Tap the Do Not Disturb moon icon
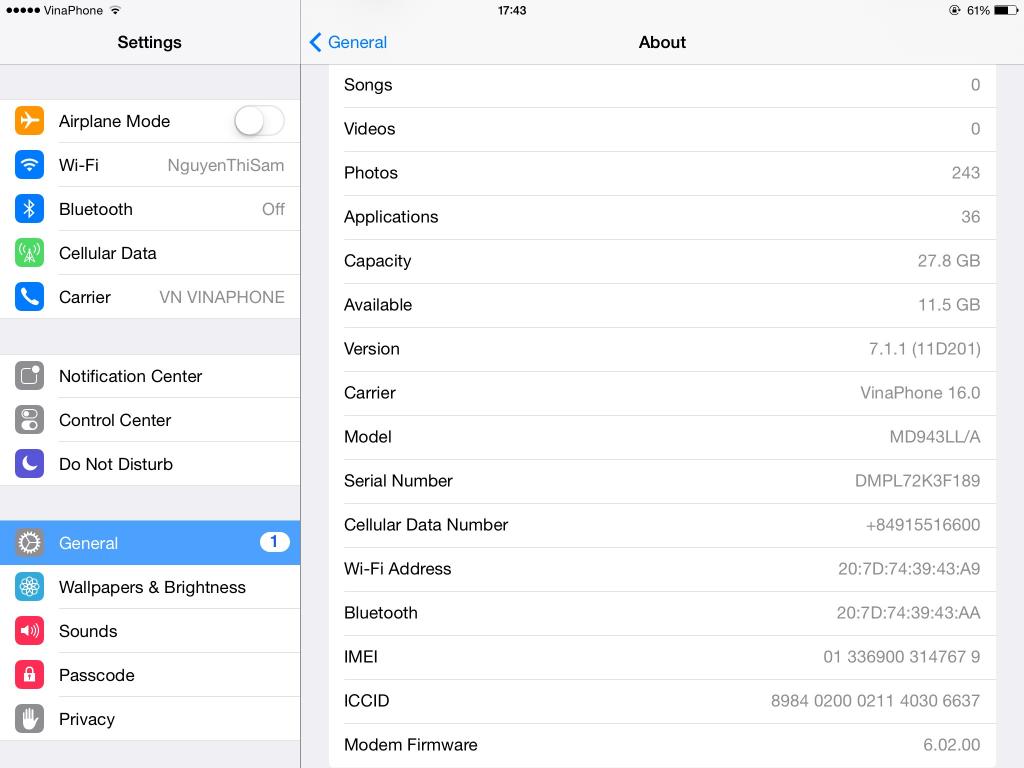 point(29,464)
